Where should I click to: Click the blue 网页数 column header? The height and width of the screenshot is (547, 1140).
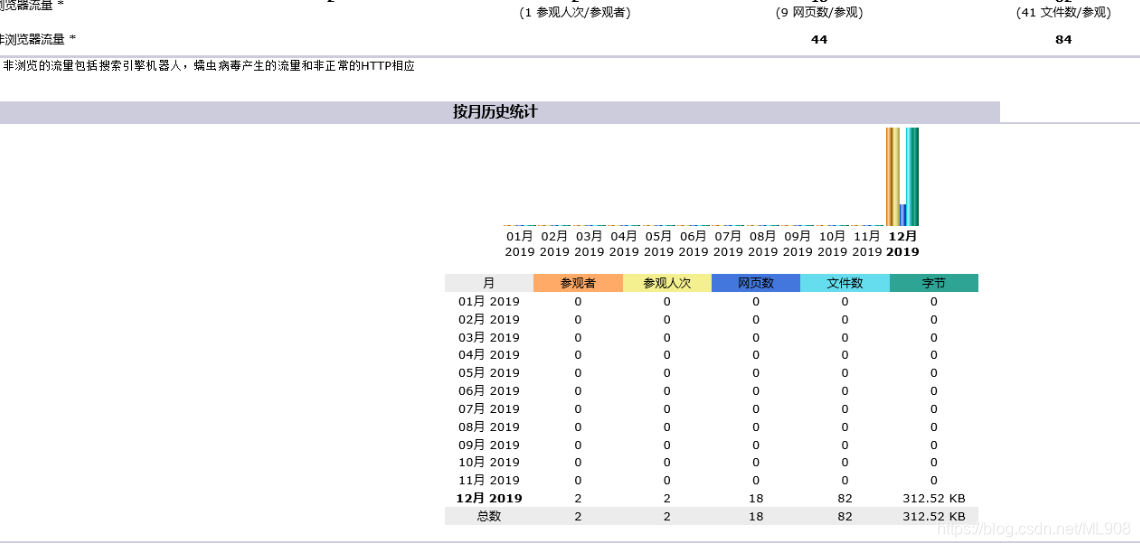pos(755,283)
